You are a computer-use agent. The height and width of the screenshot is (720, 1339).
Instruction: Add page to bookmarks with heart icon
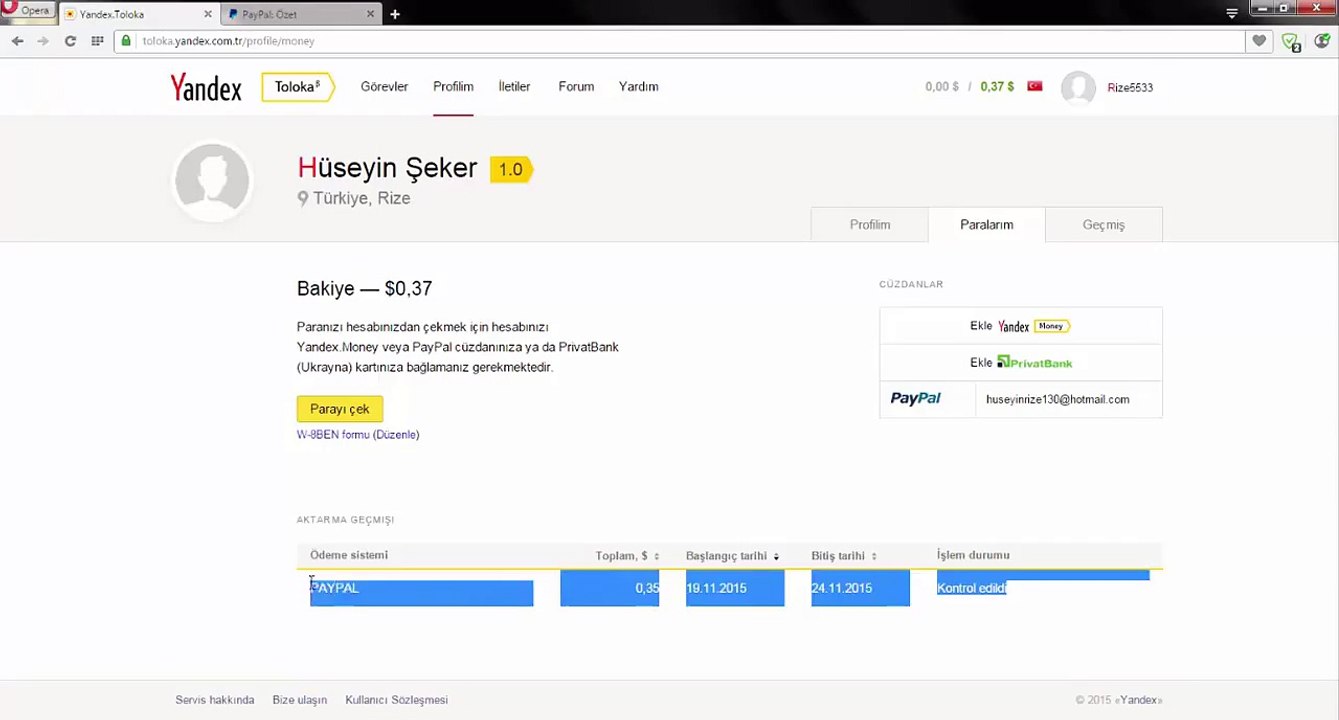tap(1260, 41)
